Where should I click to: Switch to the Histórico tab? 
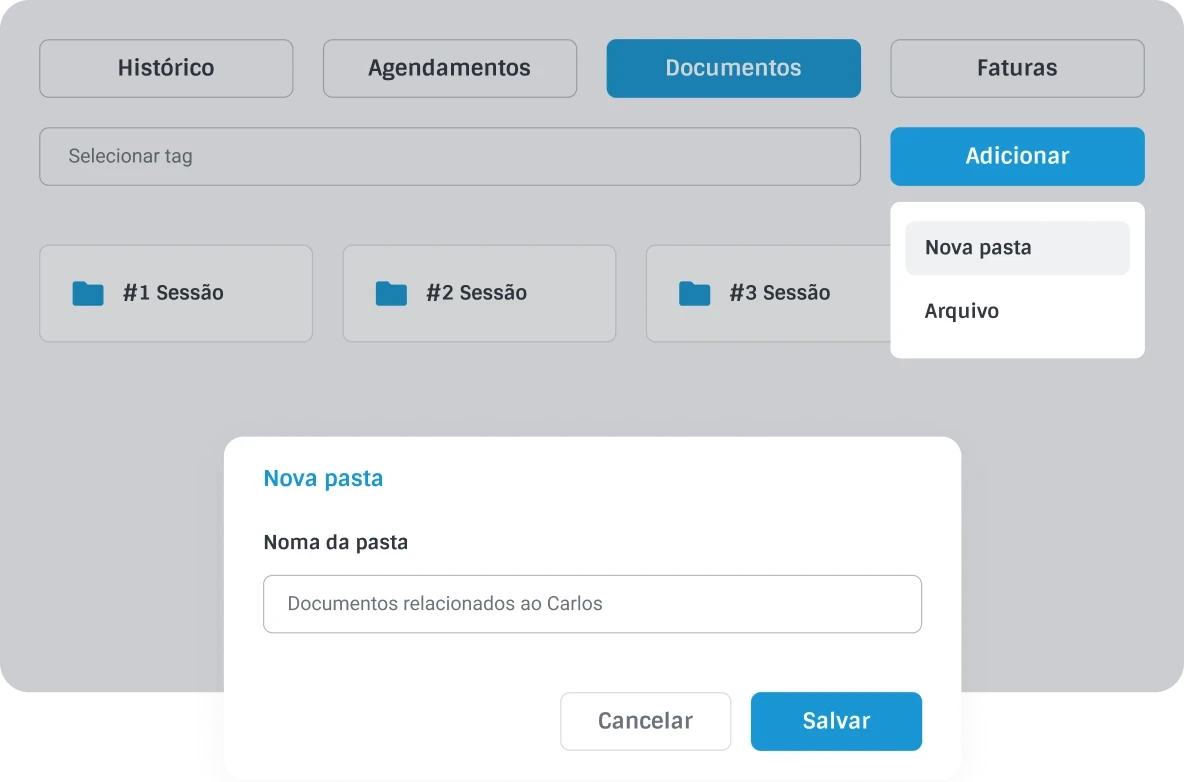point(165,68)
